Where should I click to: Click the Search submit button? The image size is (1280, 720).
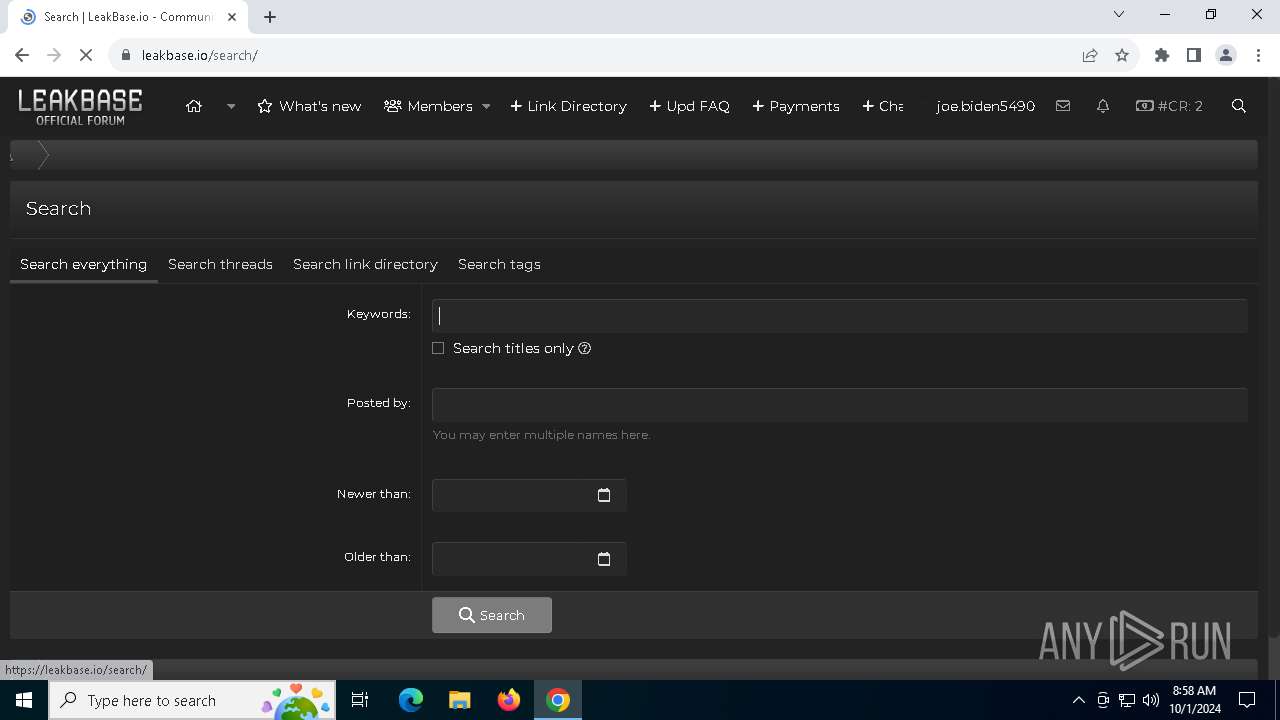(492, 615)
